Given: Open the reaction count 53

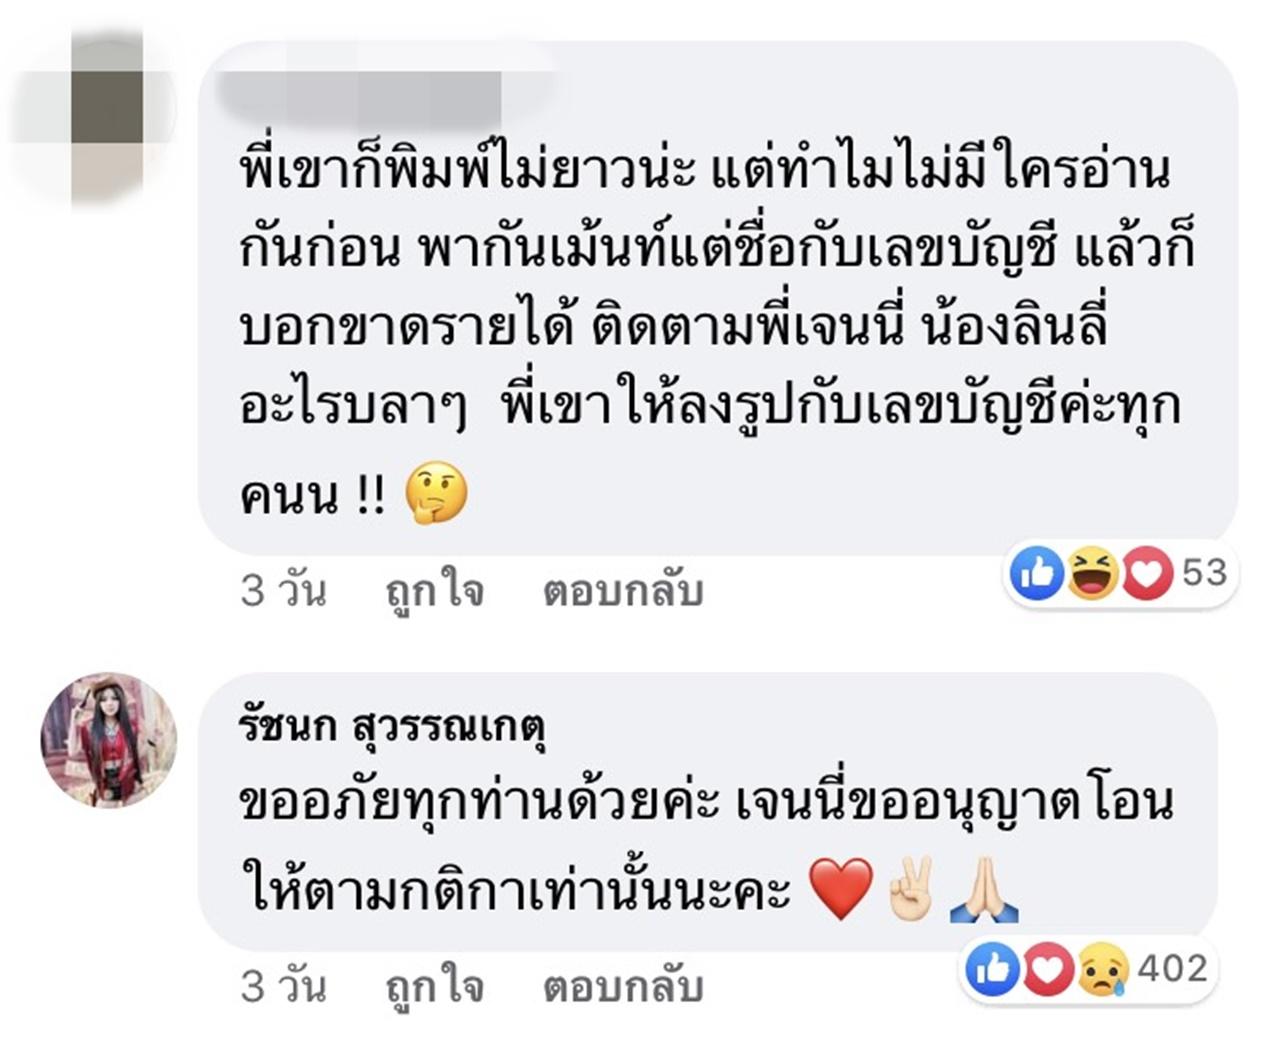Looking at the screenshot, I should tap(1204, 572).
